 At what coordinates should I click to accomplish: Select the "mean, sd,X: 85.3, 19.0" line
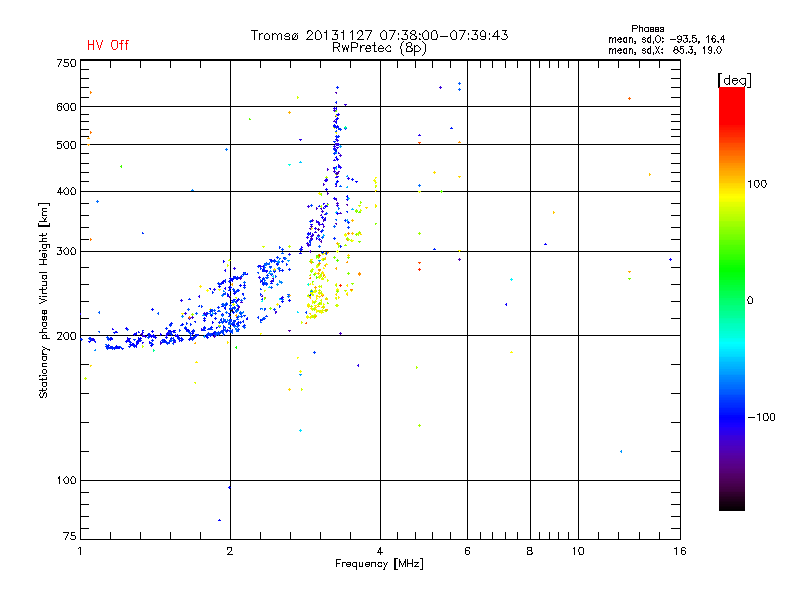pos(665,50)
